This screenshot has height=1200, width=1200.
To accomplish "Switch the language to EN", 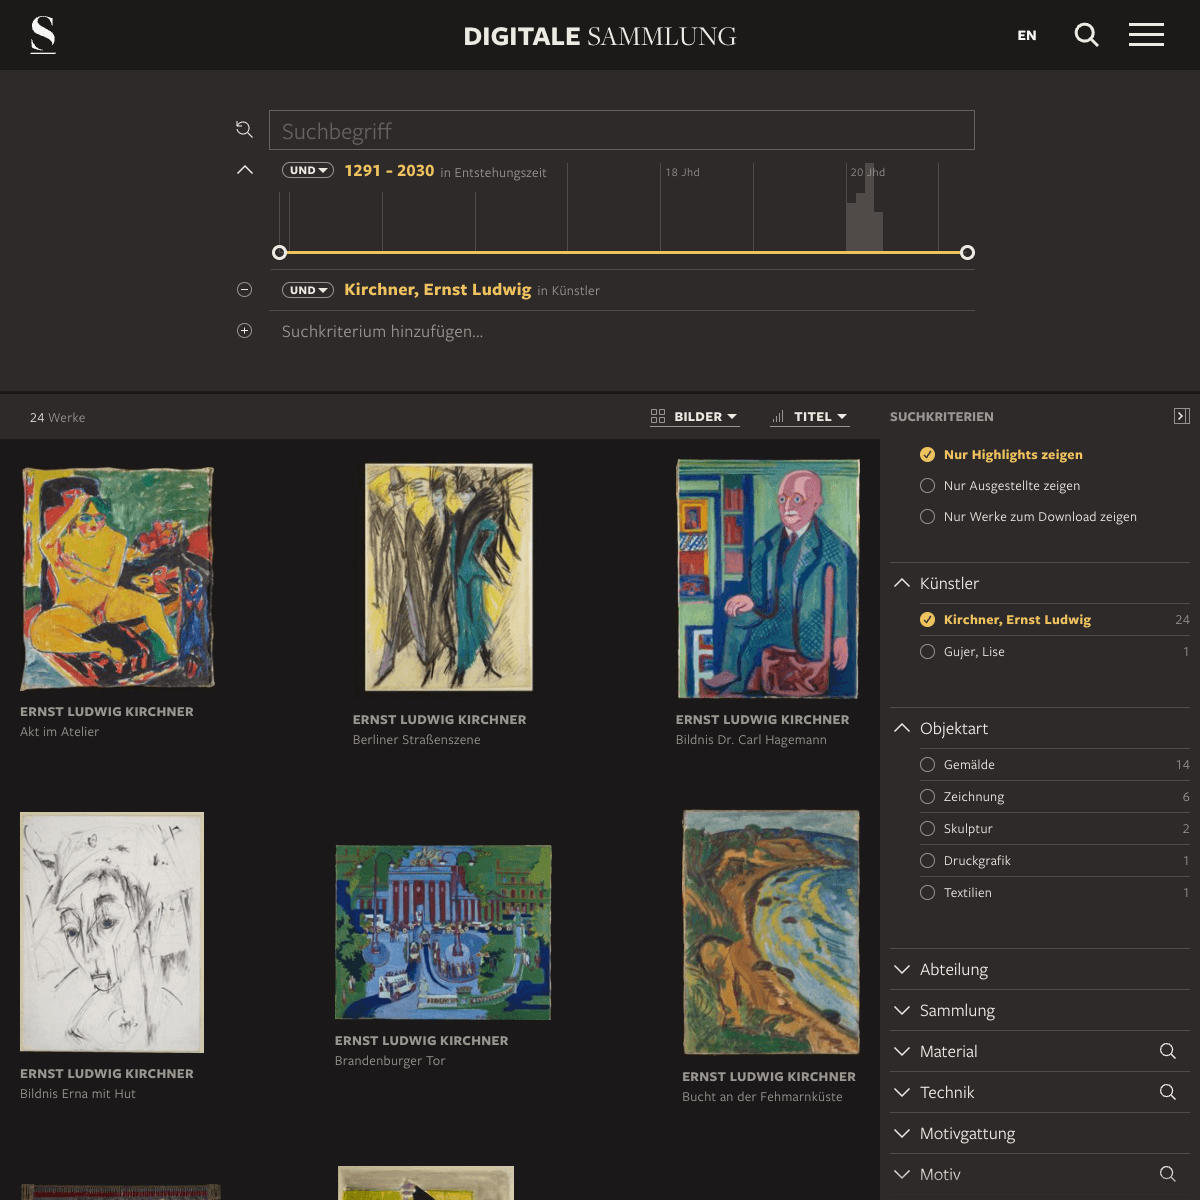I will click(1027, 35).
